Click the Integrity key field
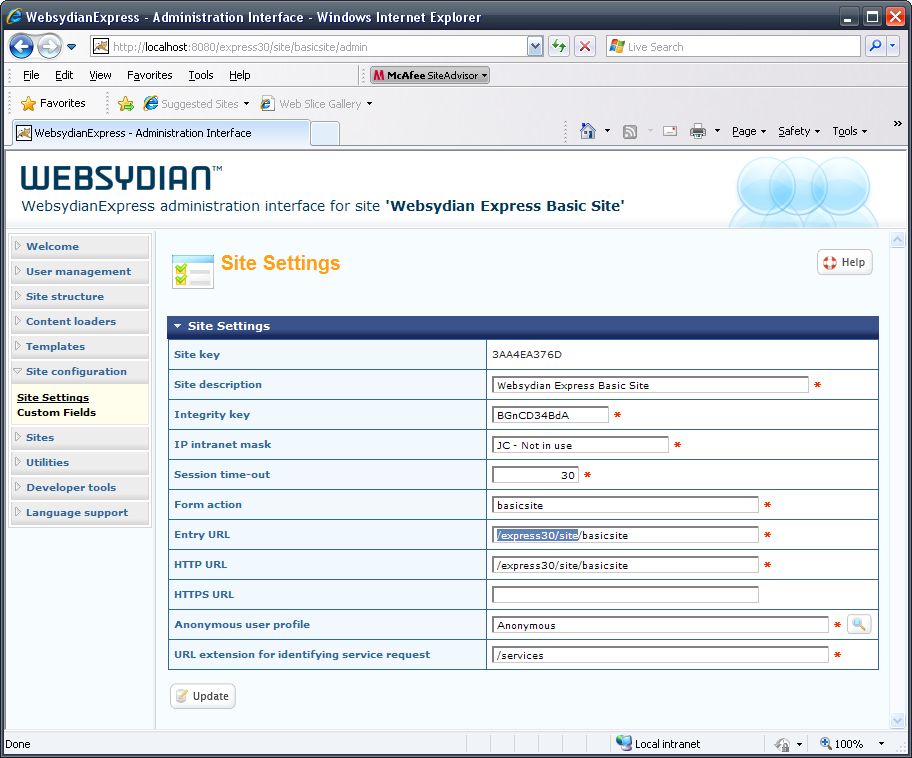Viewport: 912px width, 758px height. [x=550, y=415]
